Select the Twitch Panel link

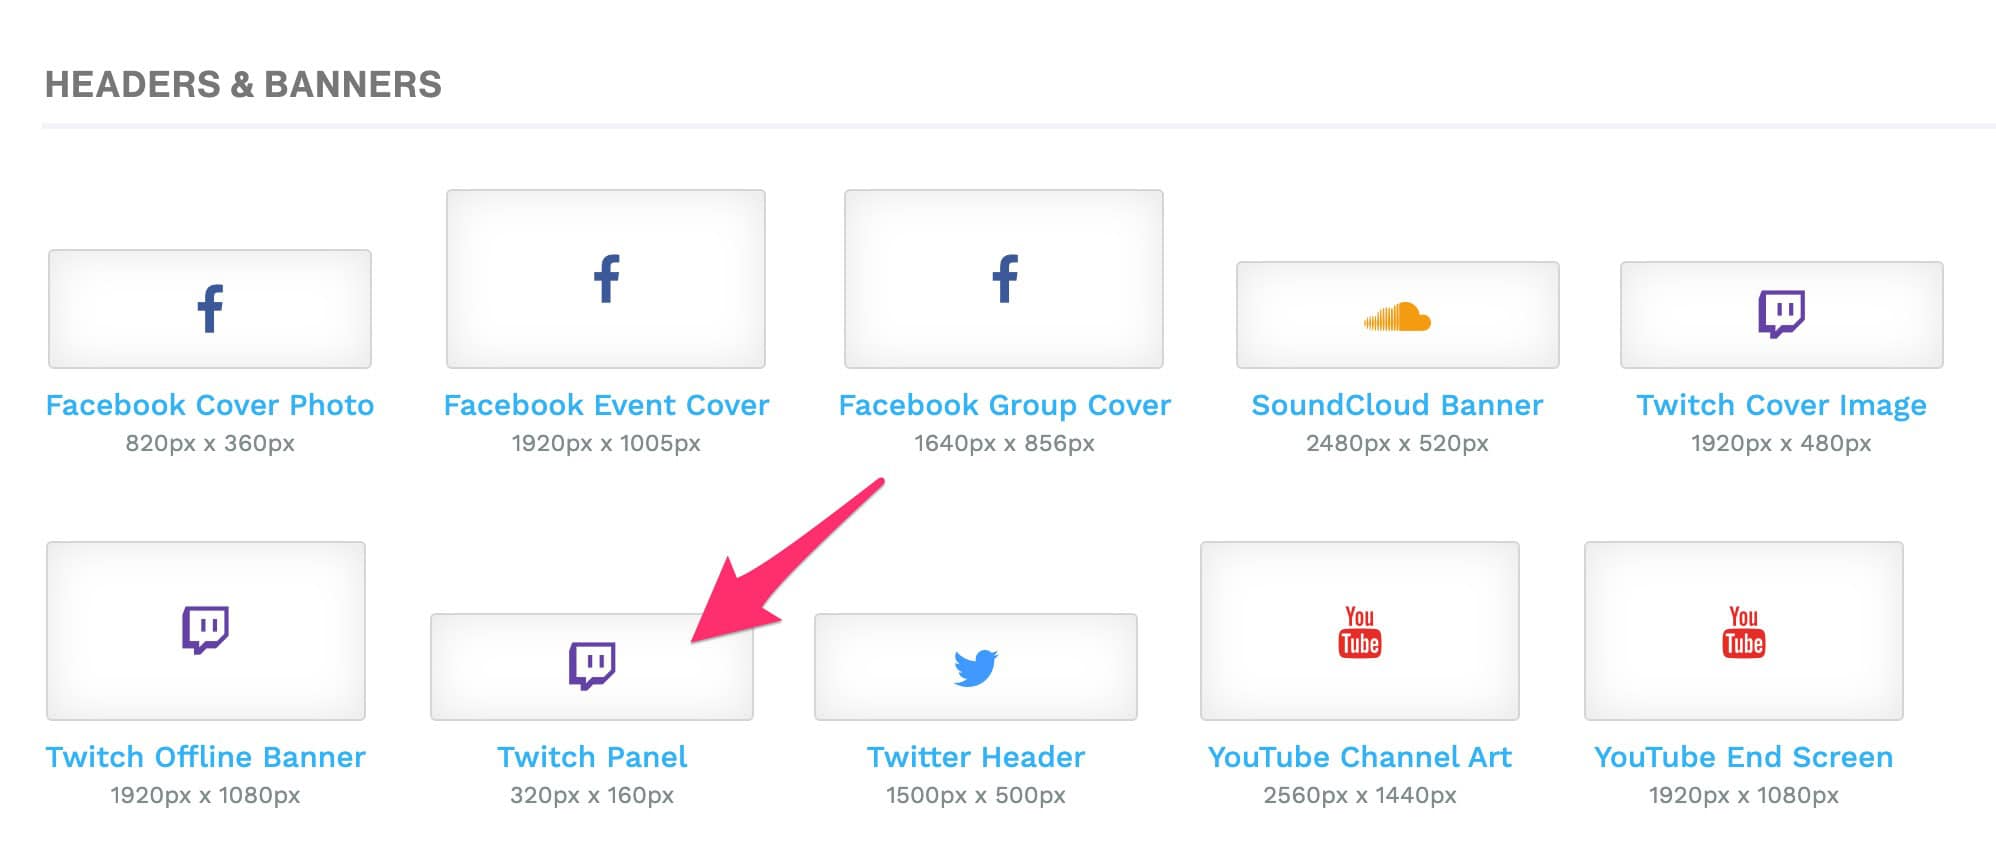592,757
